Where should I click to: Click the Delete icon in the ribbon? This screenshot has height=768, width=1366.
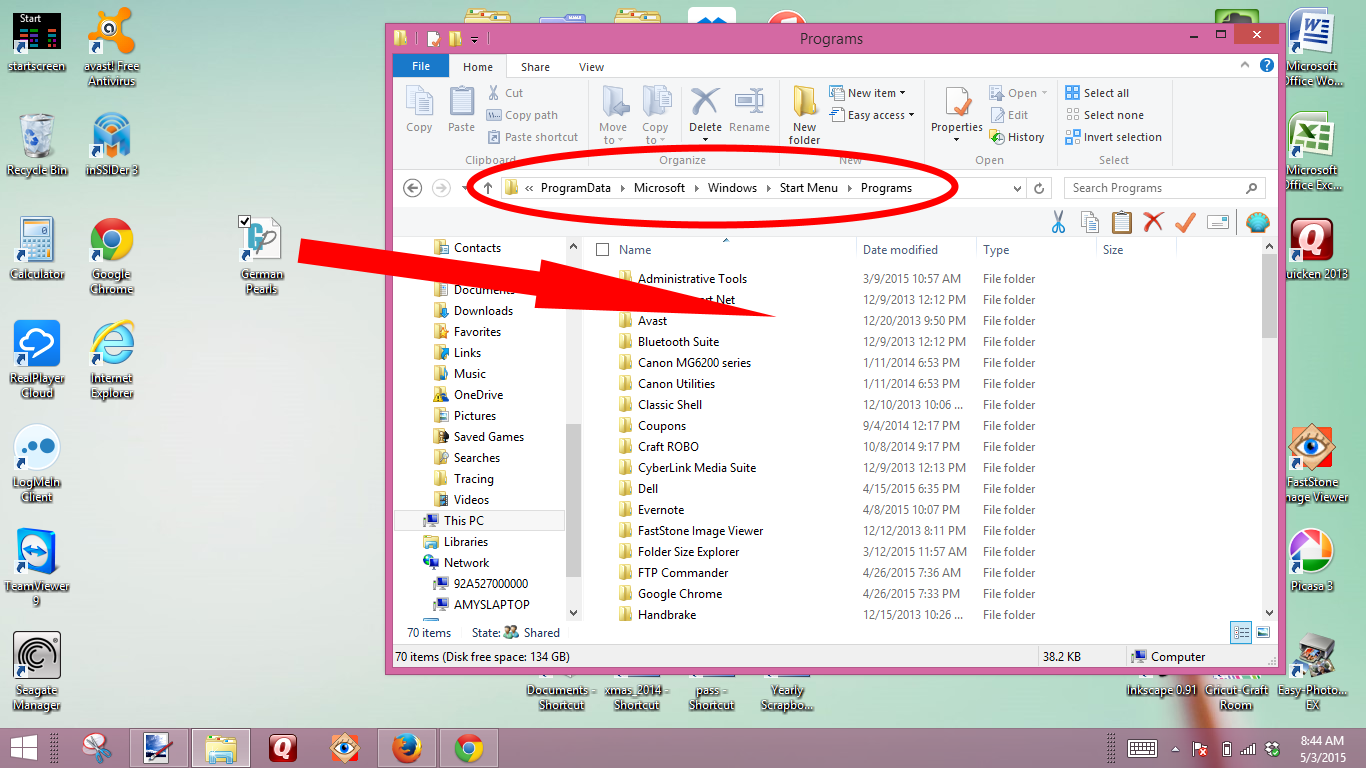pos(705,103)
